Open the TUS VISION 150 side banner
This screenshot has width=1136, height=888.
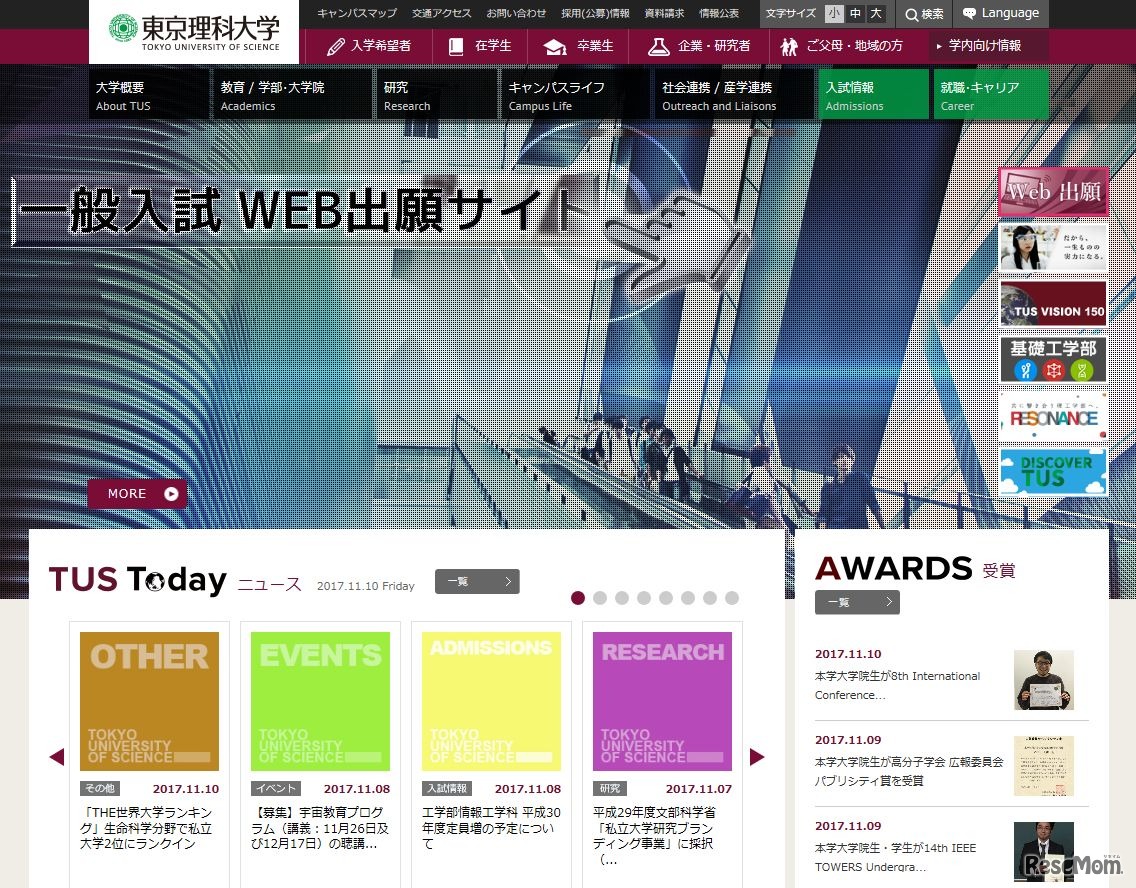tap(1053, 303)
